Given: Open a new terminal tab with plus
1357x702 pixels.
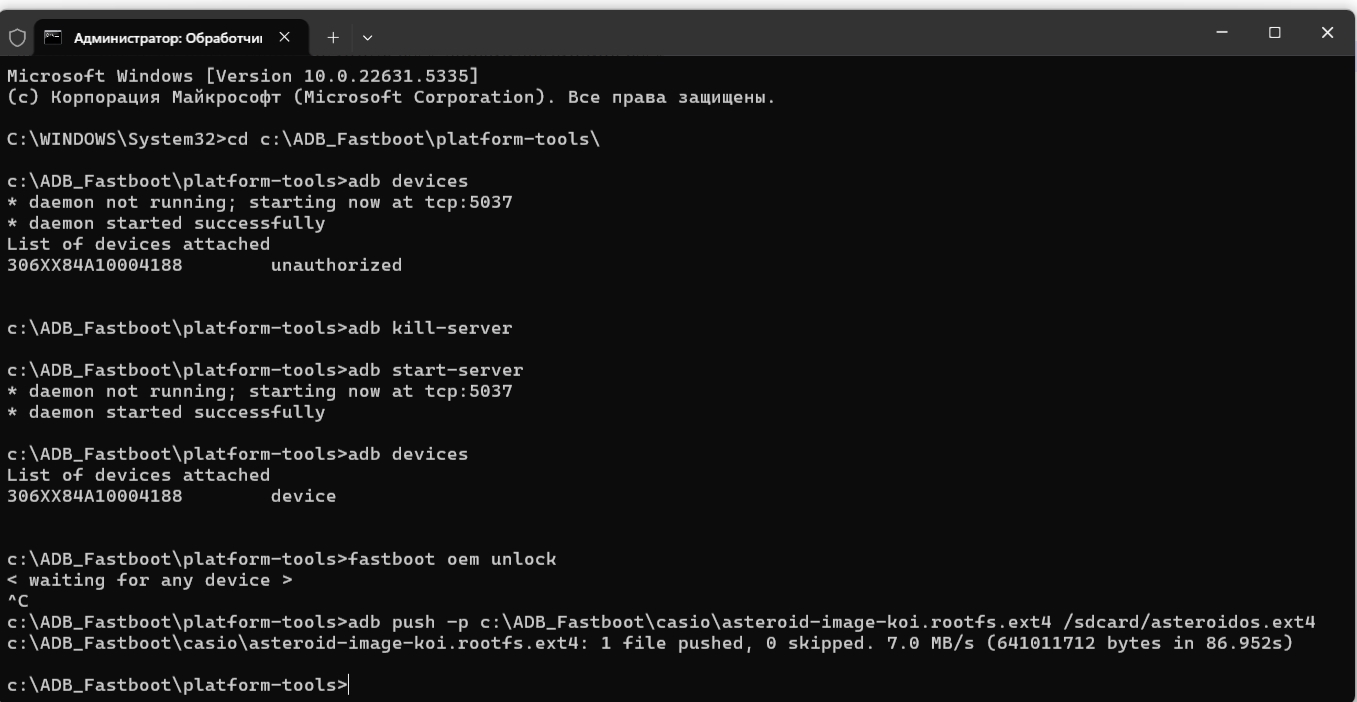Looking at the screenshot, I should pos(333,37).
